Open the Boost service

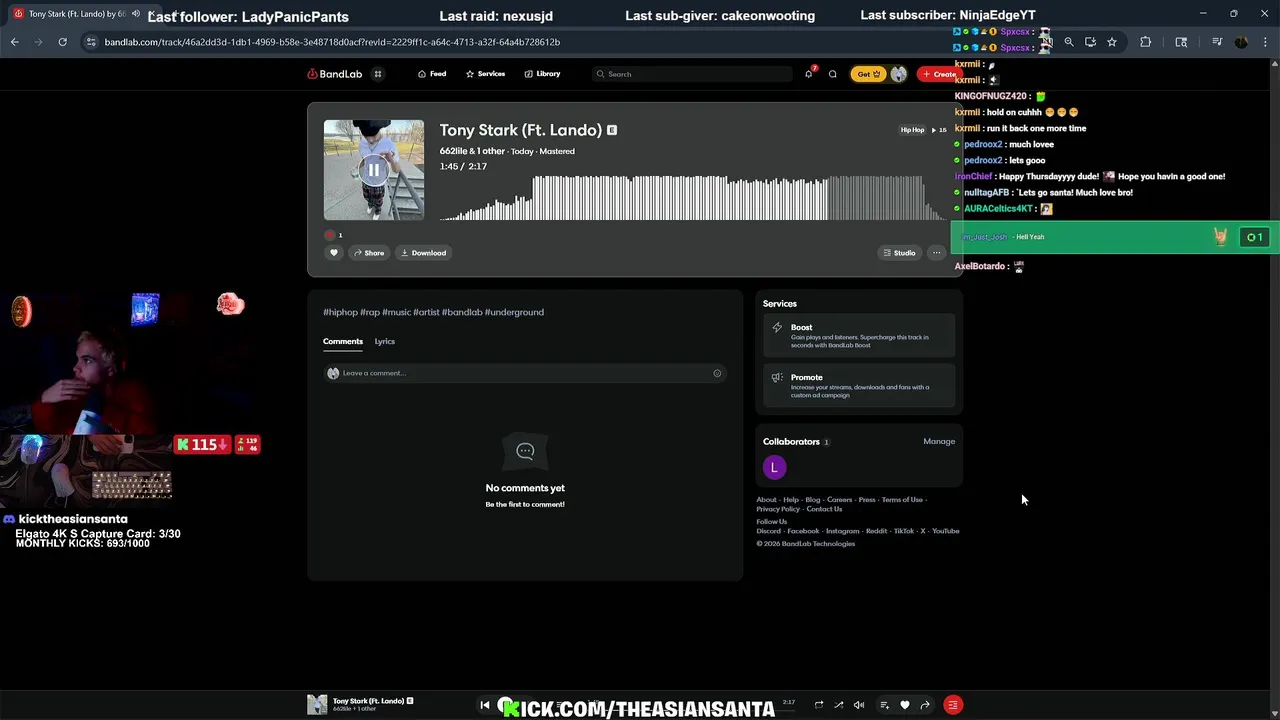click(x=859, y=336)
